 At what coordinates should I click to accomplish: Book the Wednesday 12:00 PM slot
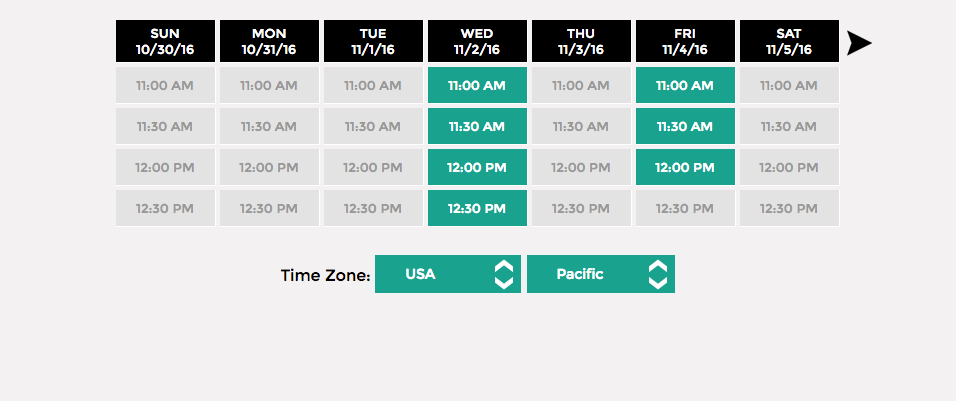coord(477,168)
